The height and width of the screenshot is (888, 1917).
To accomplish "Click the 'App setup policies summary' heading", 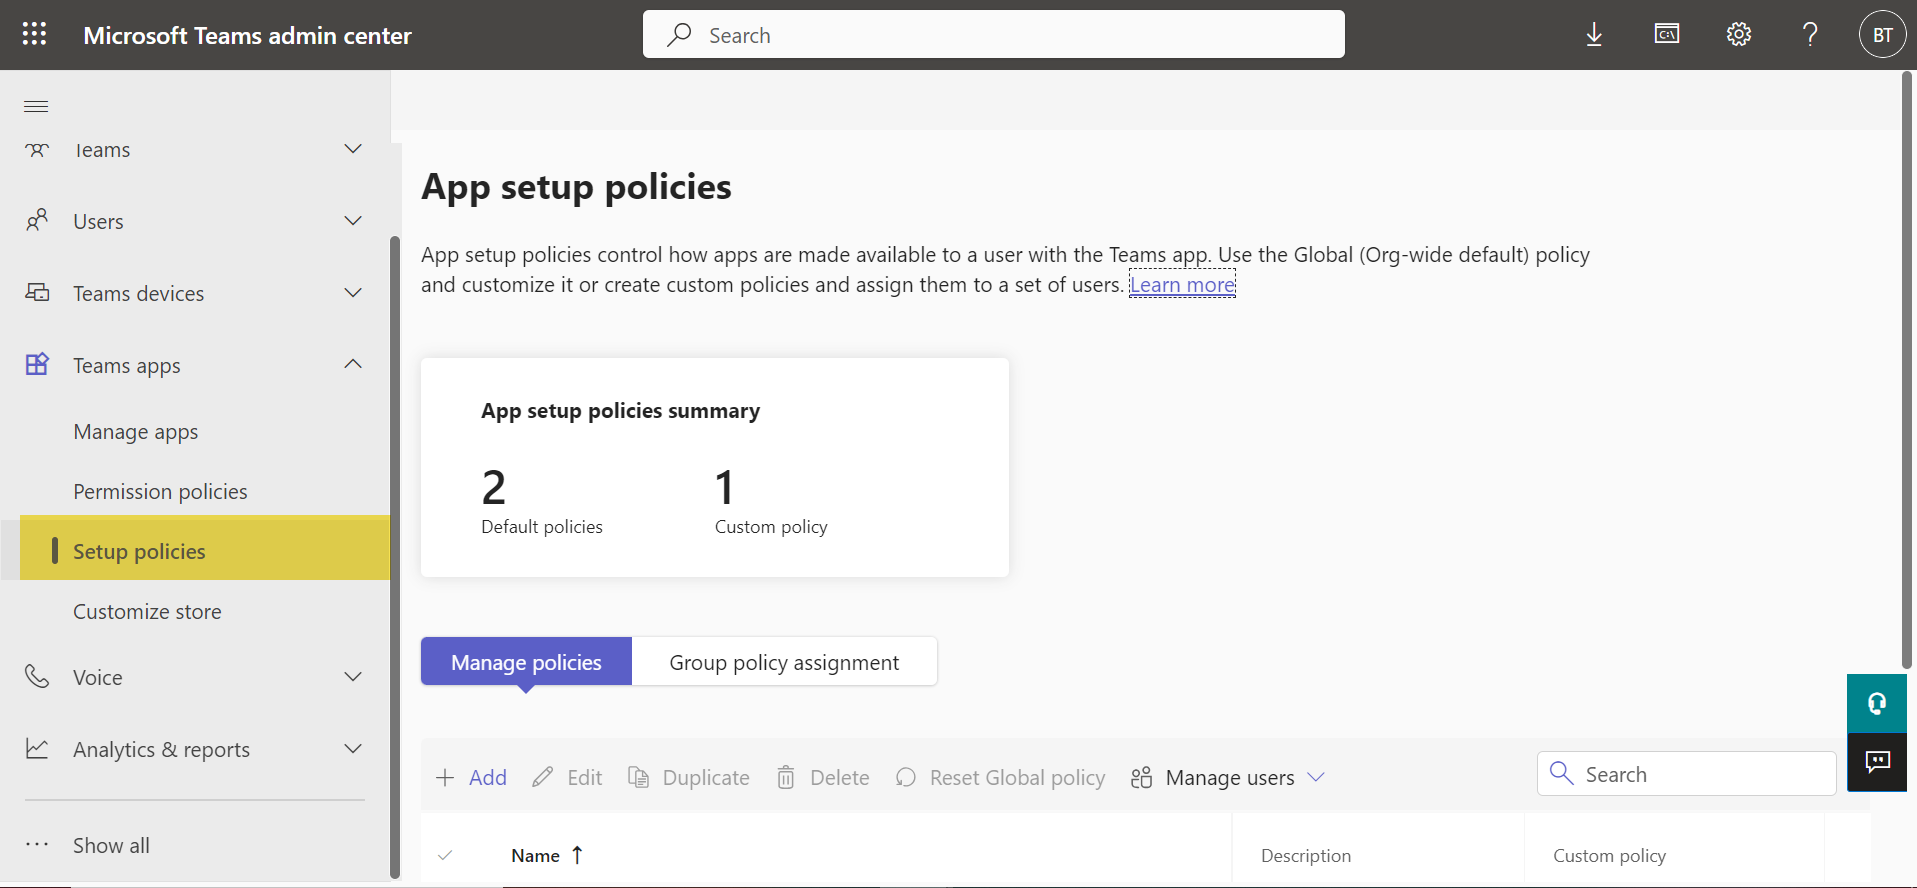I will [x=620, y=411].
